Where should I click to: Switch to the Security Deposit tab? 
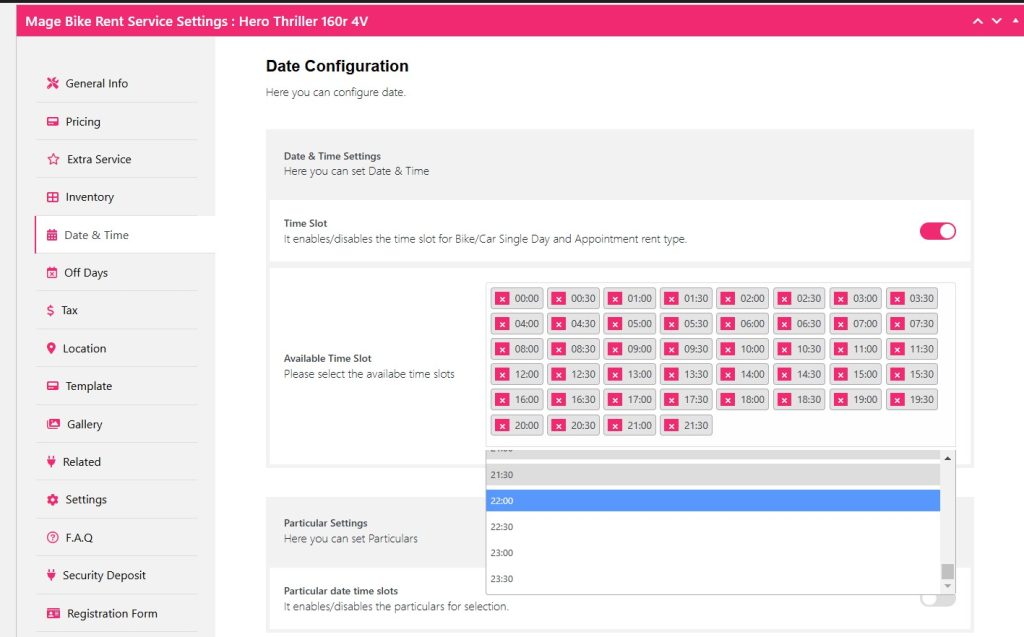click(104, 576)
